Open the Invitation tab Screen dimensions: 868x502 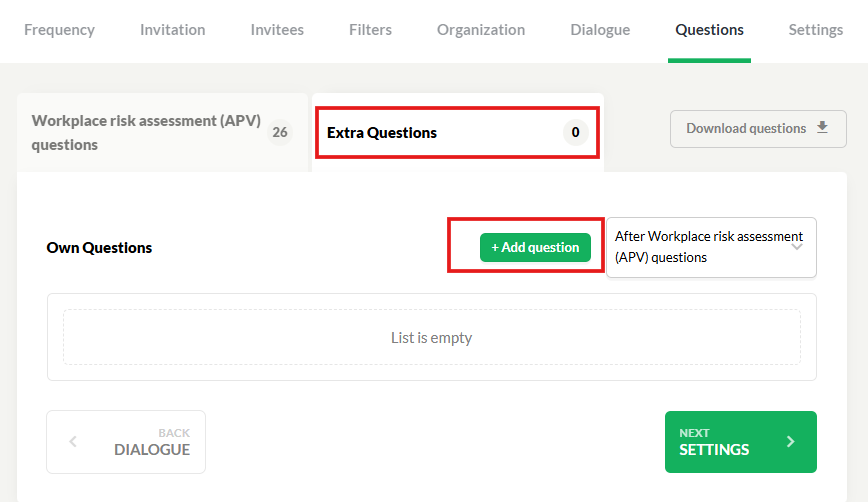pyautogui.click(x=173, y=30)
